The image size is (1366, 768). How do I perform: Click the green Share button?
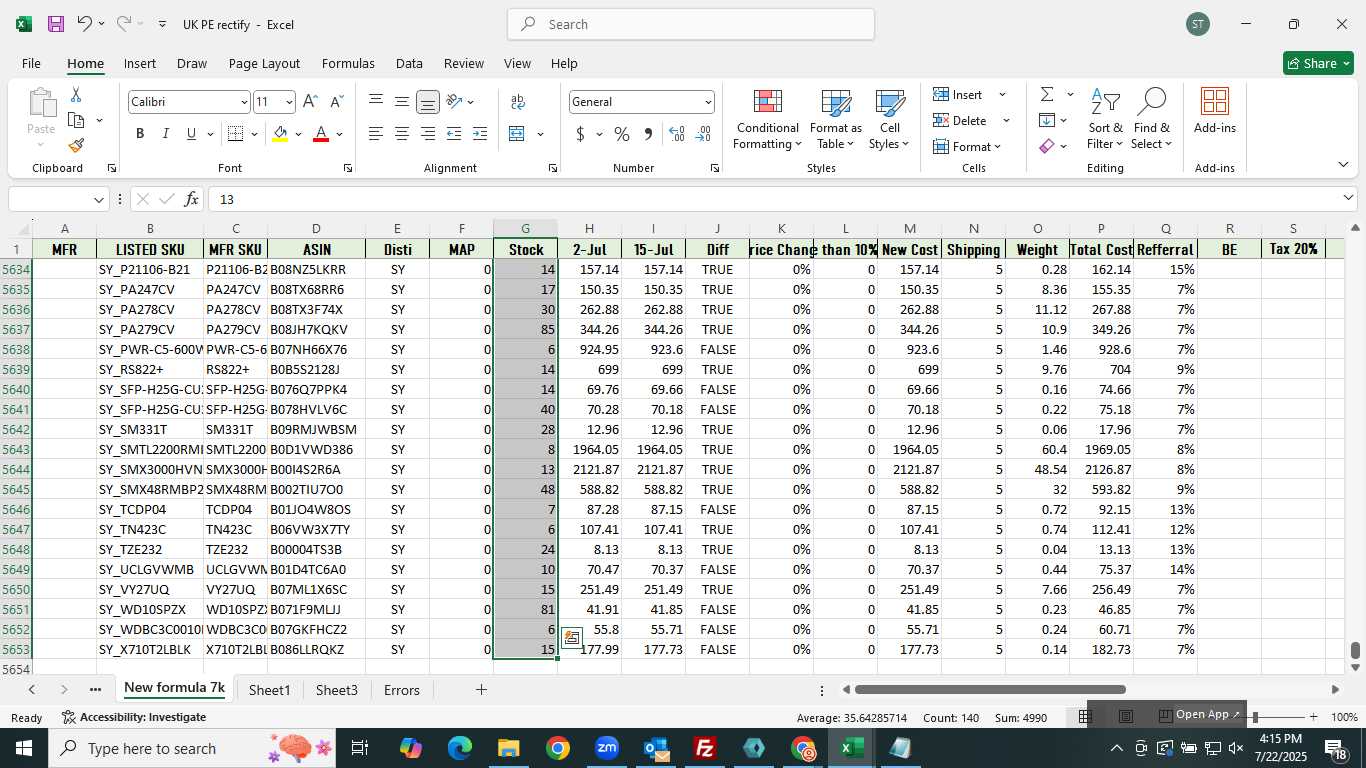coord(1318,63)
